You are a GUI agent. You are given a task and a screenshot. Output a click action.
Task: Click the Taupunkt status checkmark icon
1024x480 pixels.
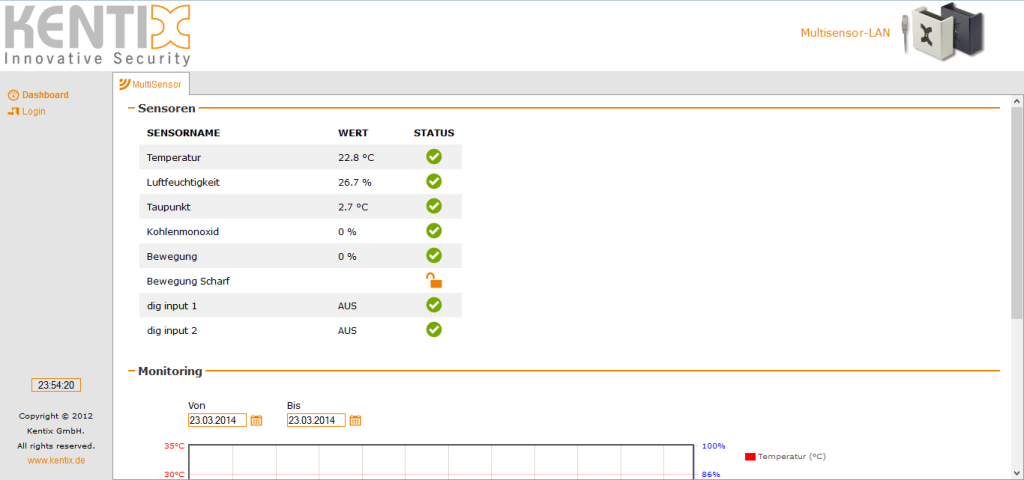click(434, 206)
